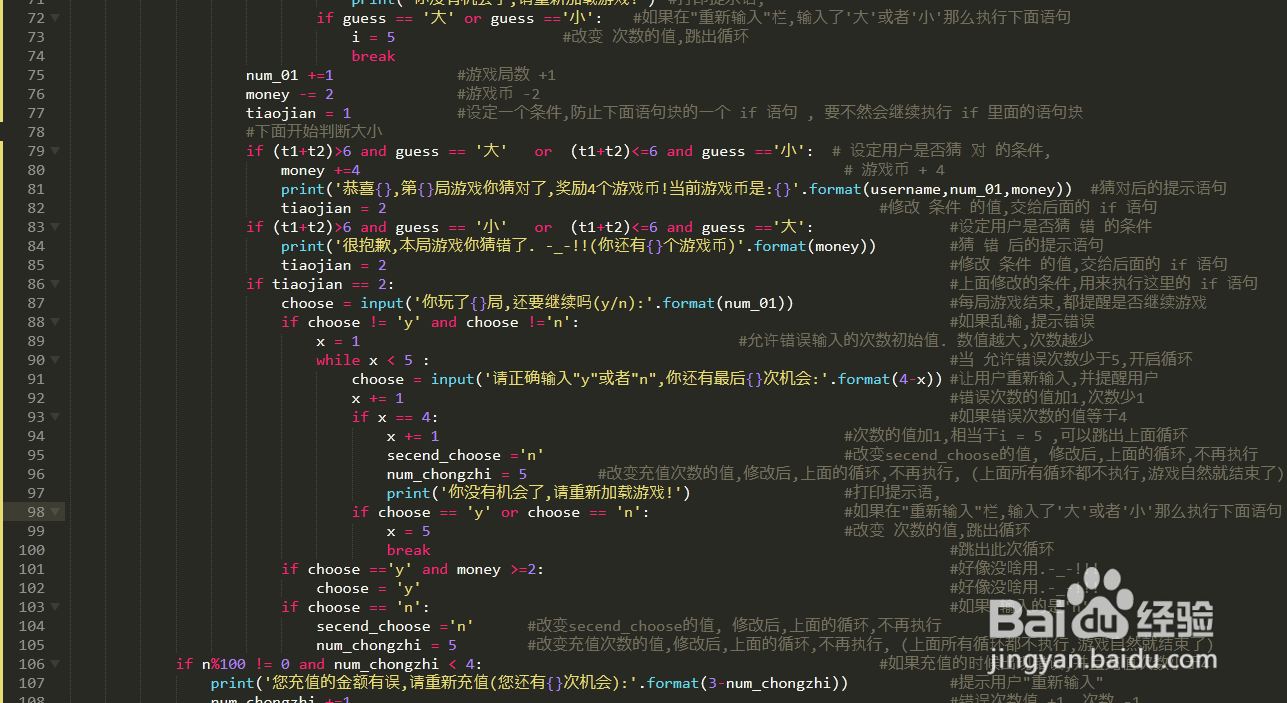The width and height of the screenshot is (1287, 703).
Task: Click '.format(username,num_01,money))' on line 81
Action: coord(940,189)
